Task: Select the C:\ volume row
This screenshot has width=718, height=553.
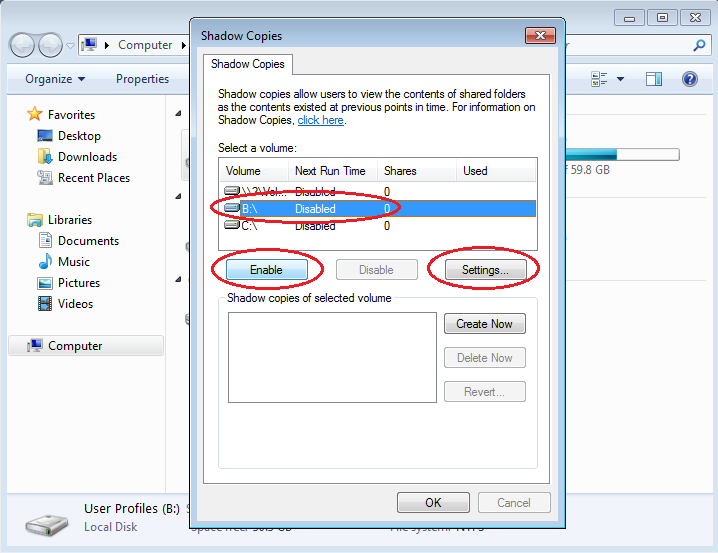Action: (377, 226)
